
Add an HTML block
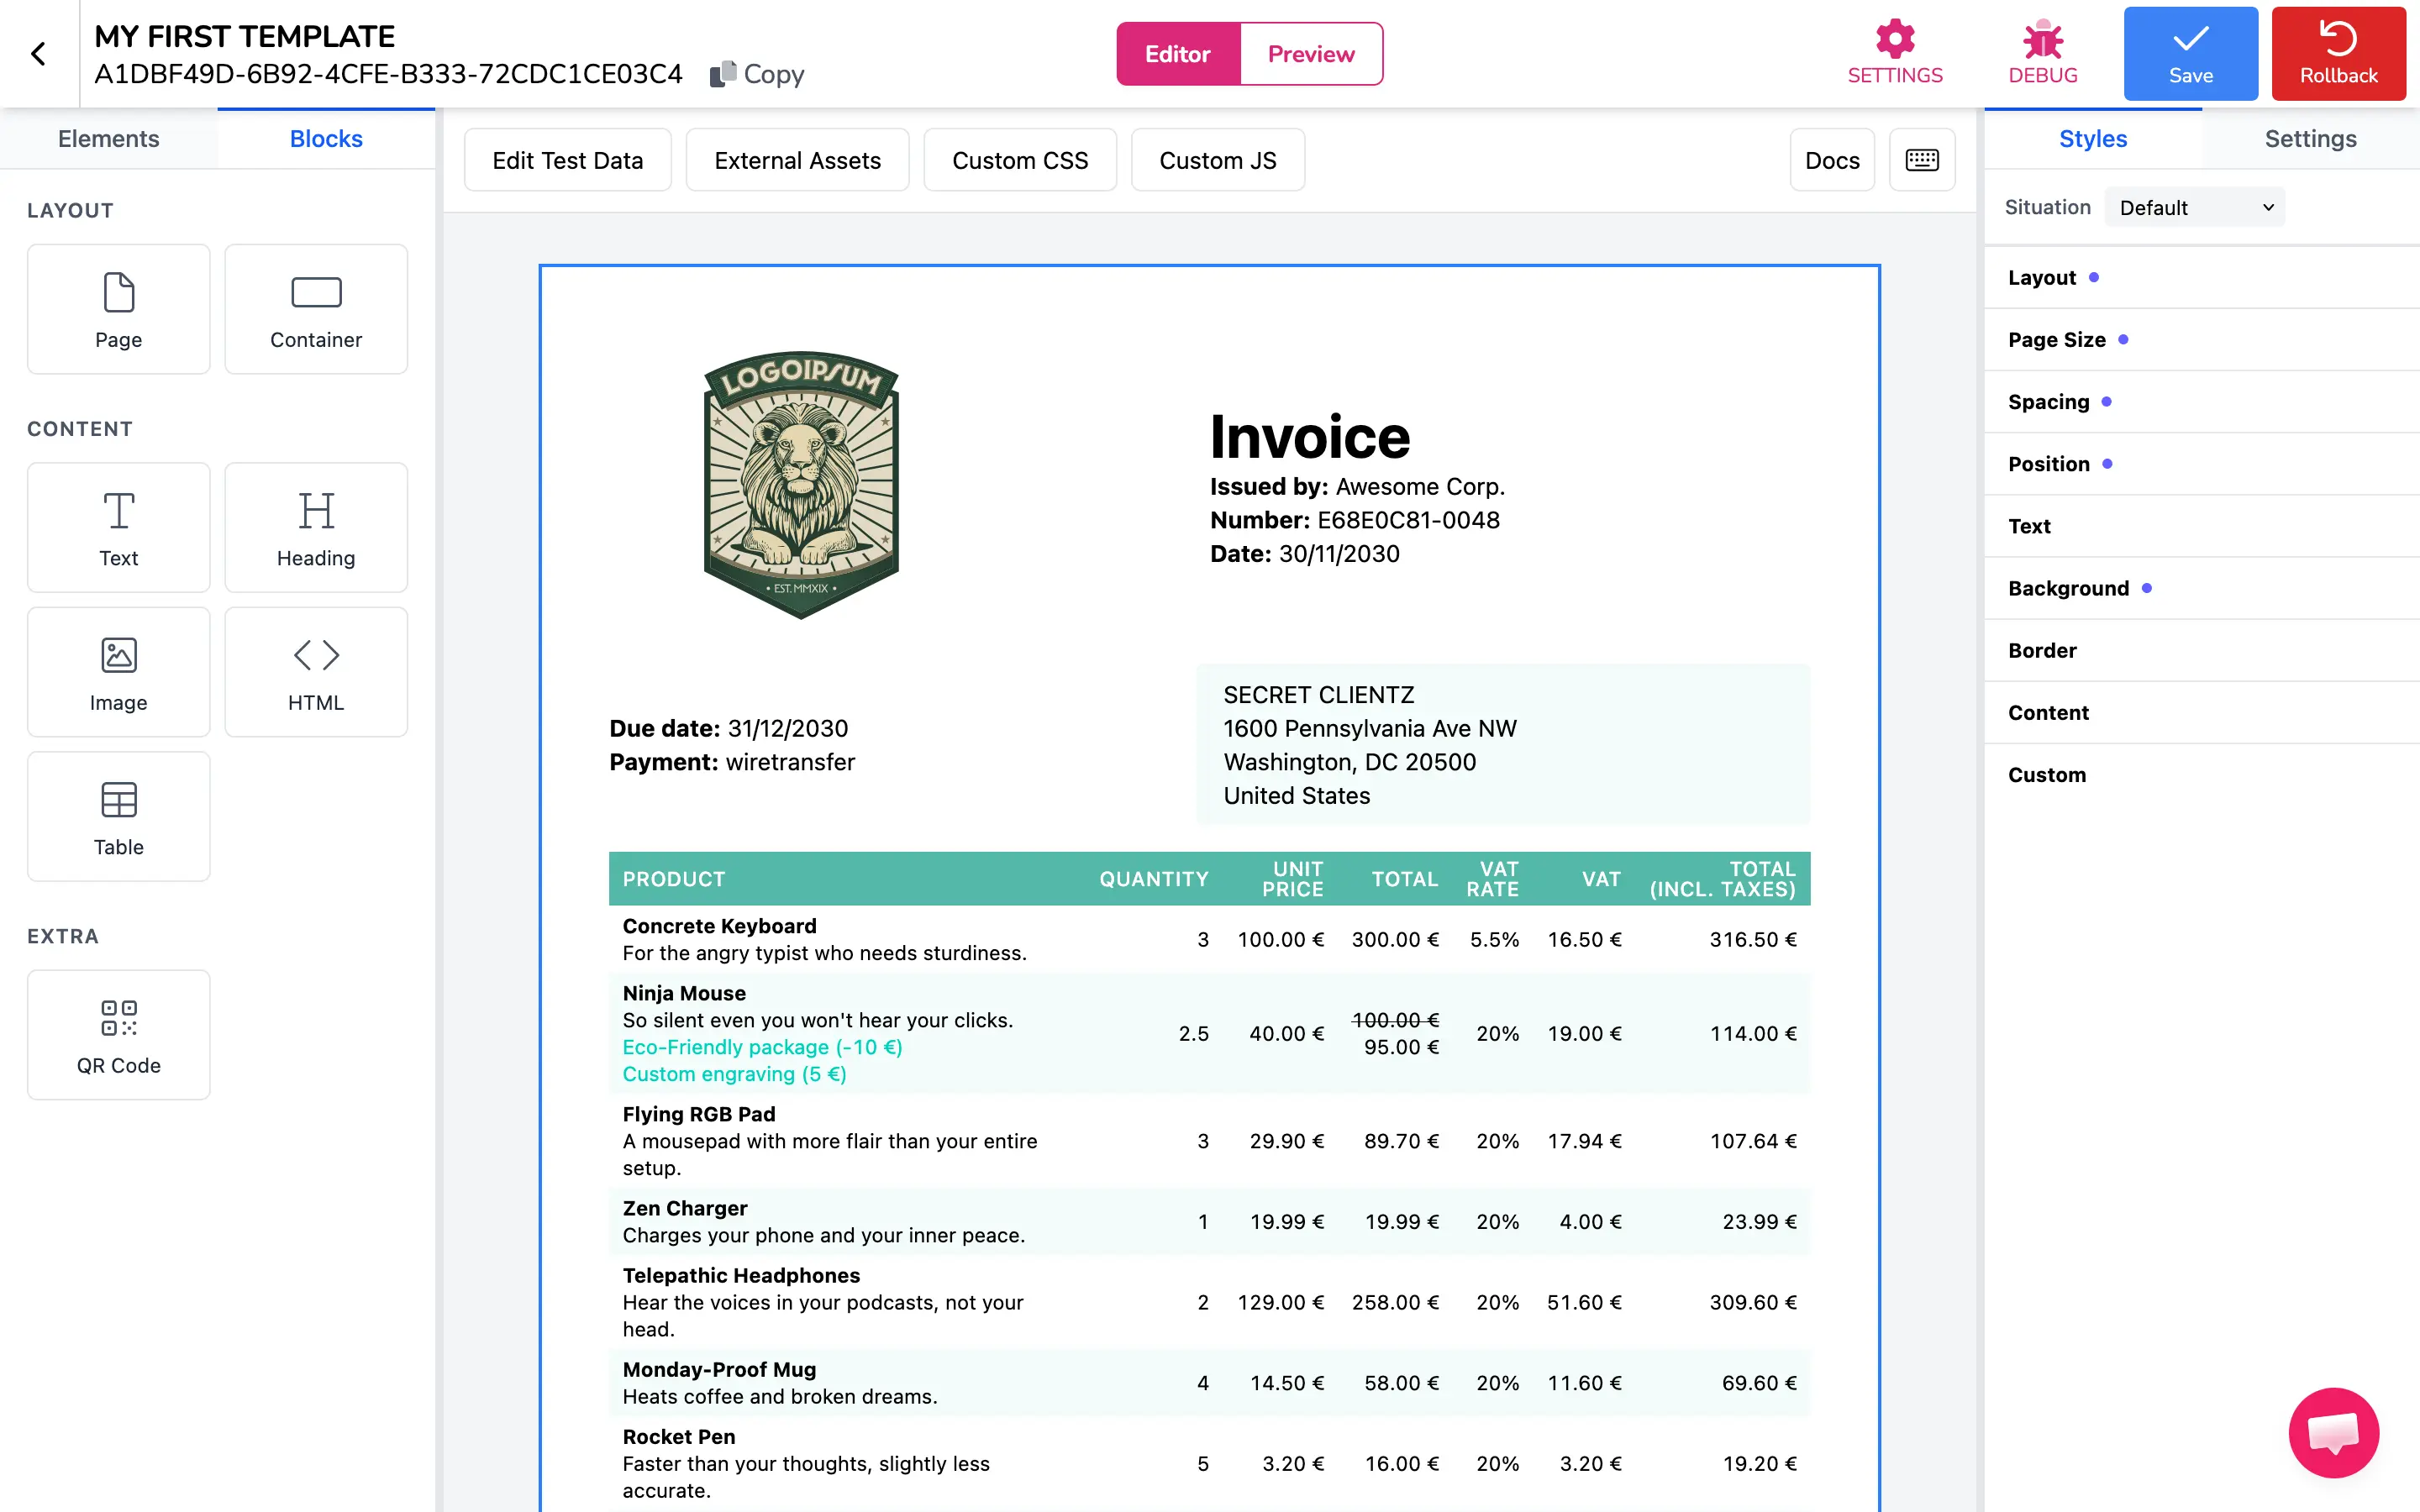tap(316, 671)
